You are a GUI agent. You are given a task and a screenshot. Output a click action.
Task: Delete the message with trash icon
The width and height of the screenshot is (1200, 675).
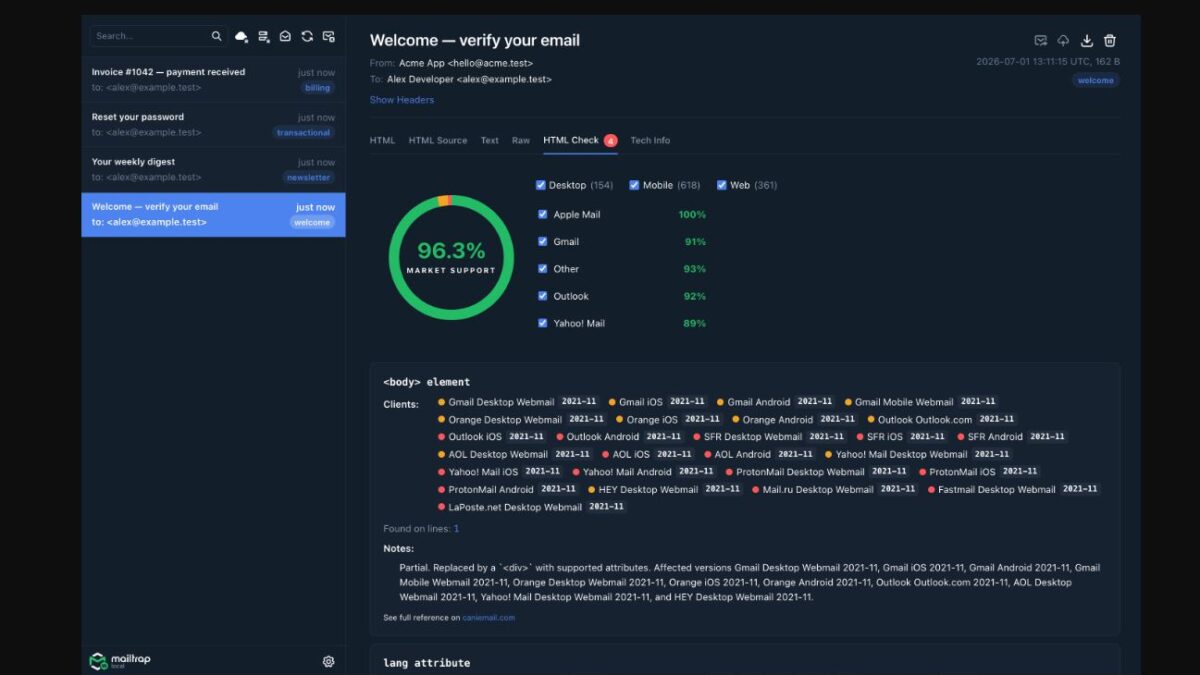[1109, 41]
